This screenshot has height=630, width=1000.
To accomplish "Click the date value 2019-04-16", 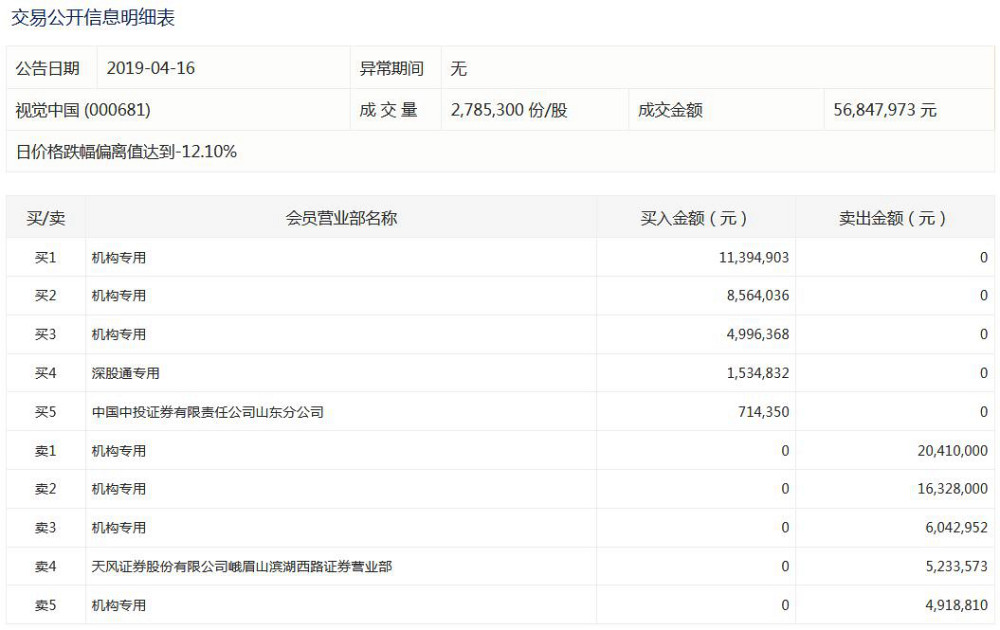I will [x=151, y=68].
